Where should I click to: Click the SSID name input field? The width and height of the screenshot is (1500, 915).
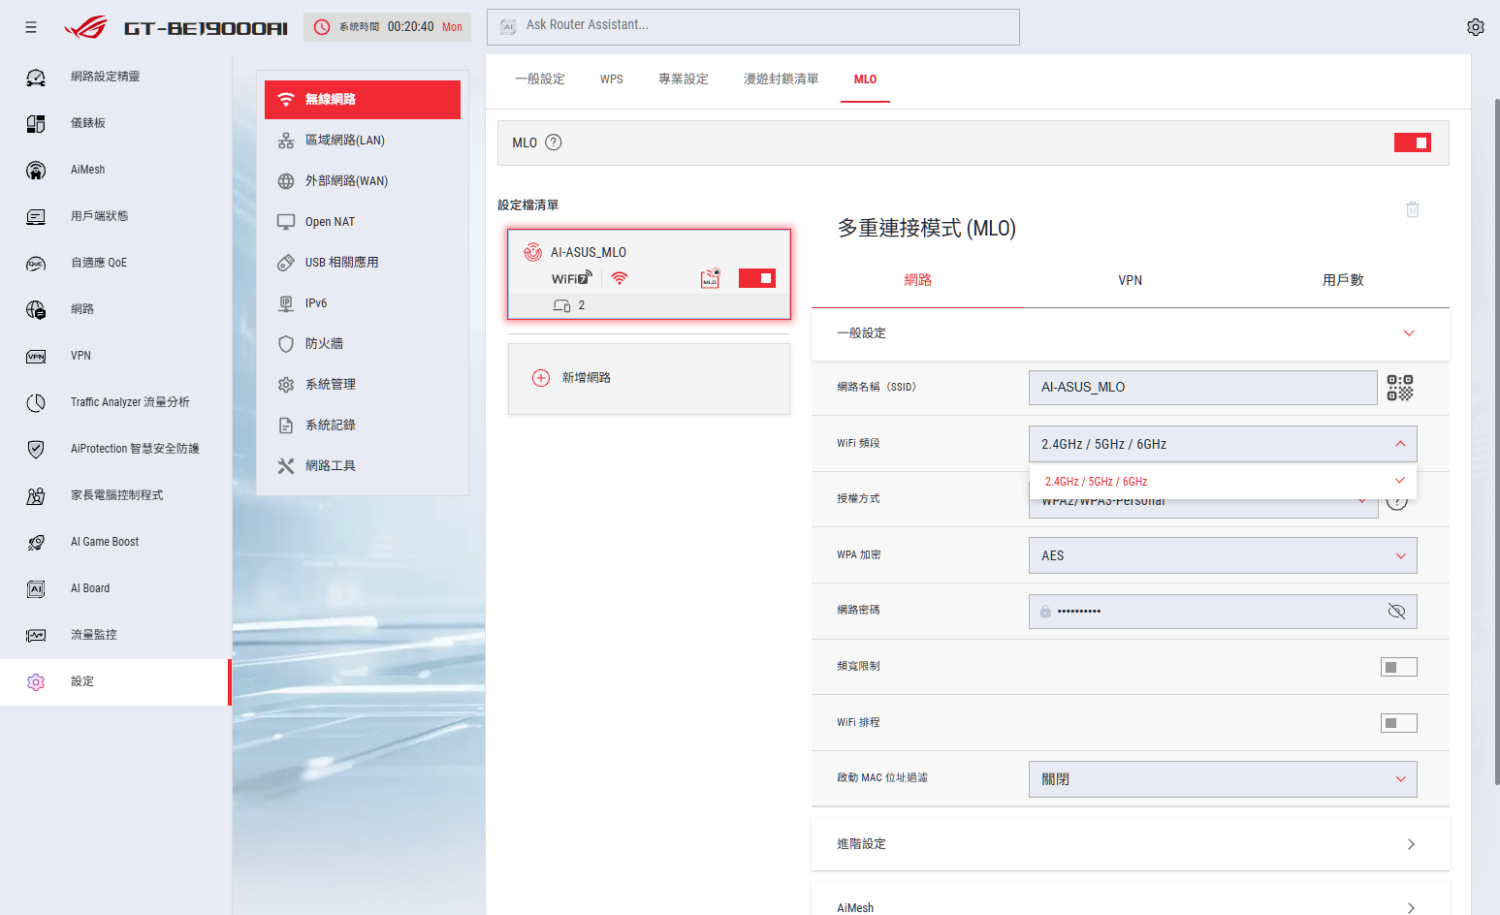click(x=1203, y=387)
